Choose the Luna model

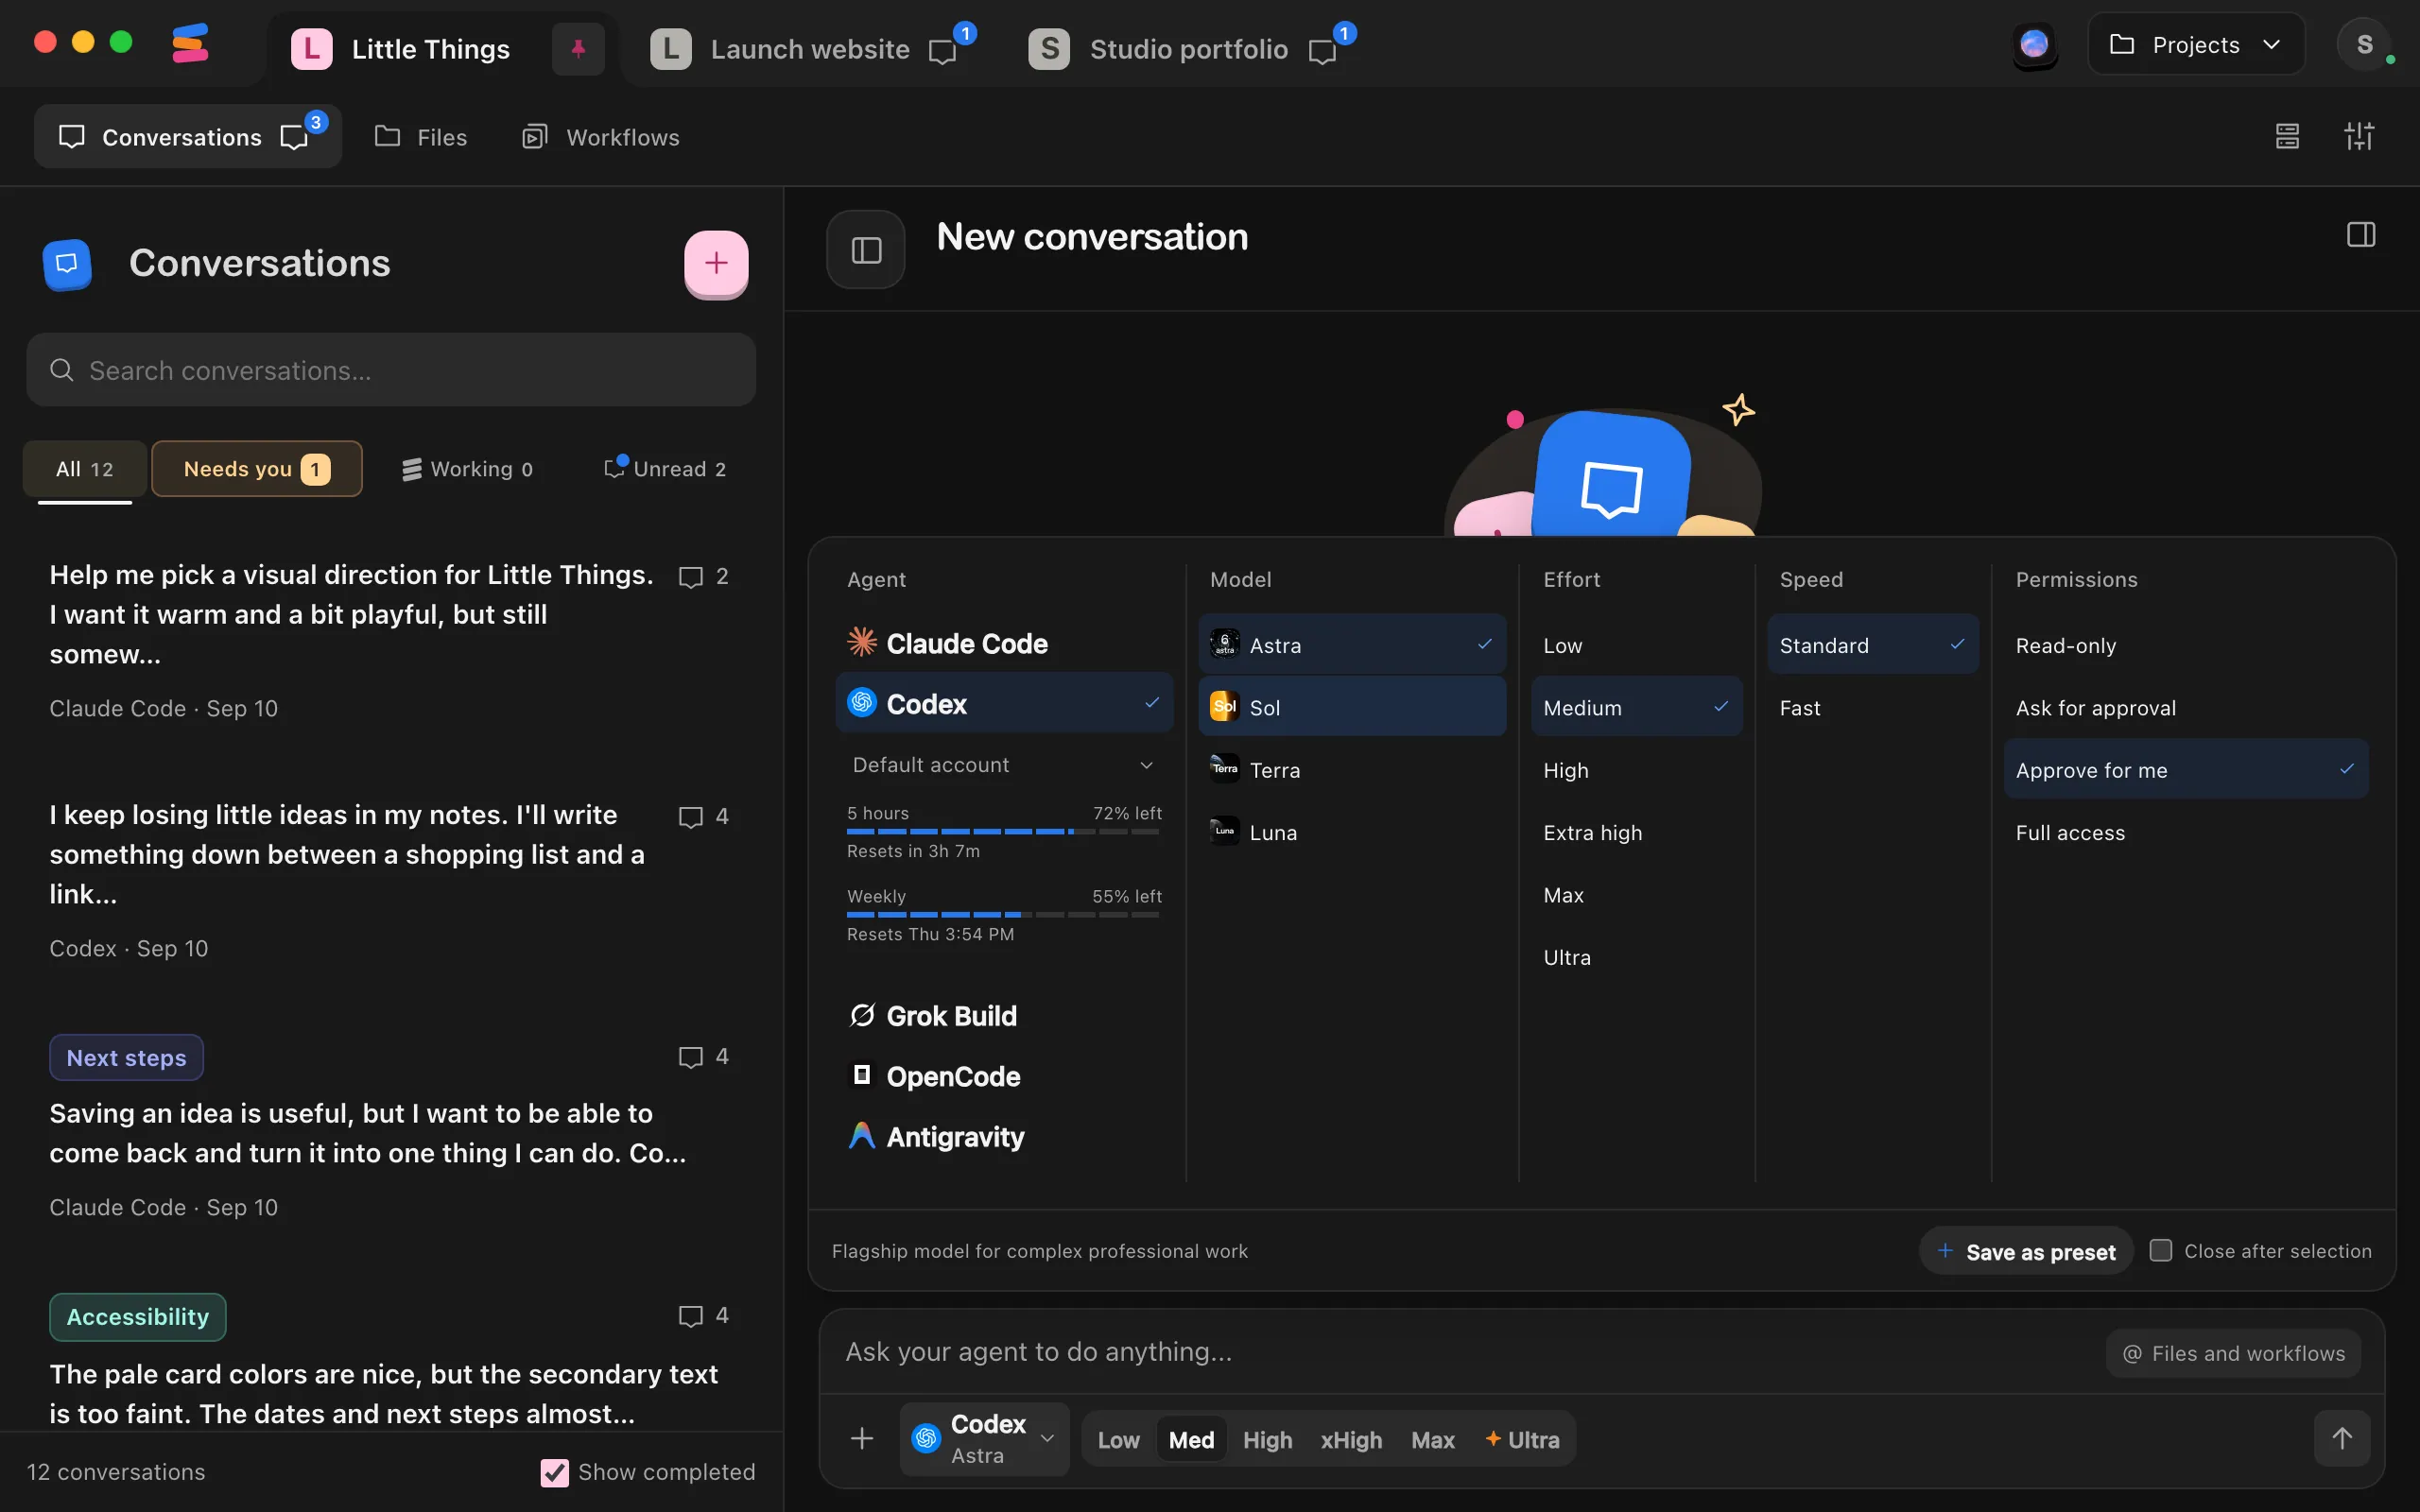[x=1352, y=833]
